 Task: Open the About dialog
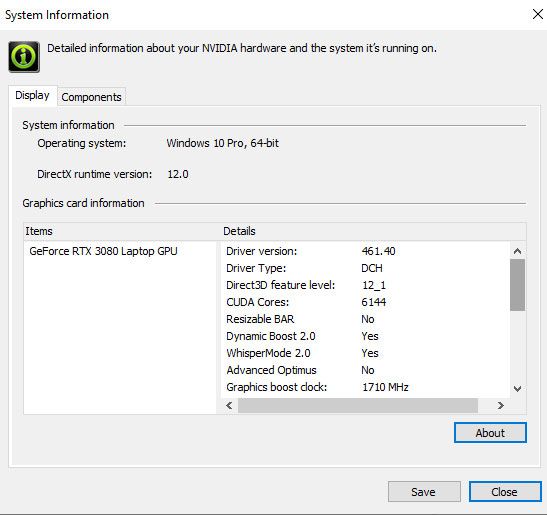[490, 433]
